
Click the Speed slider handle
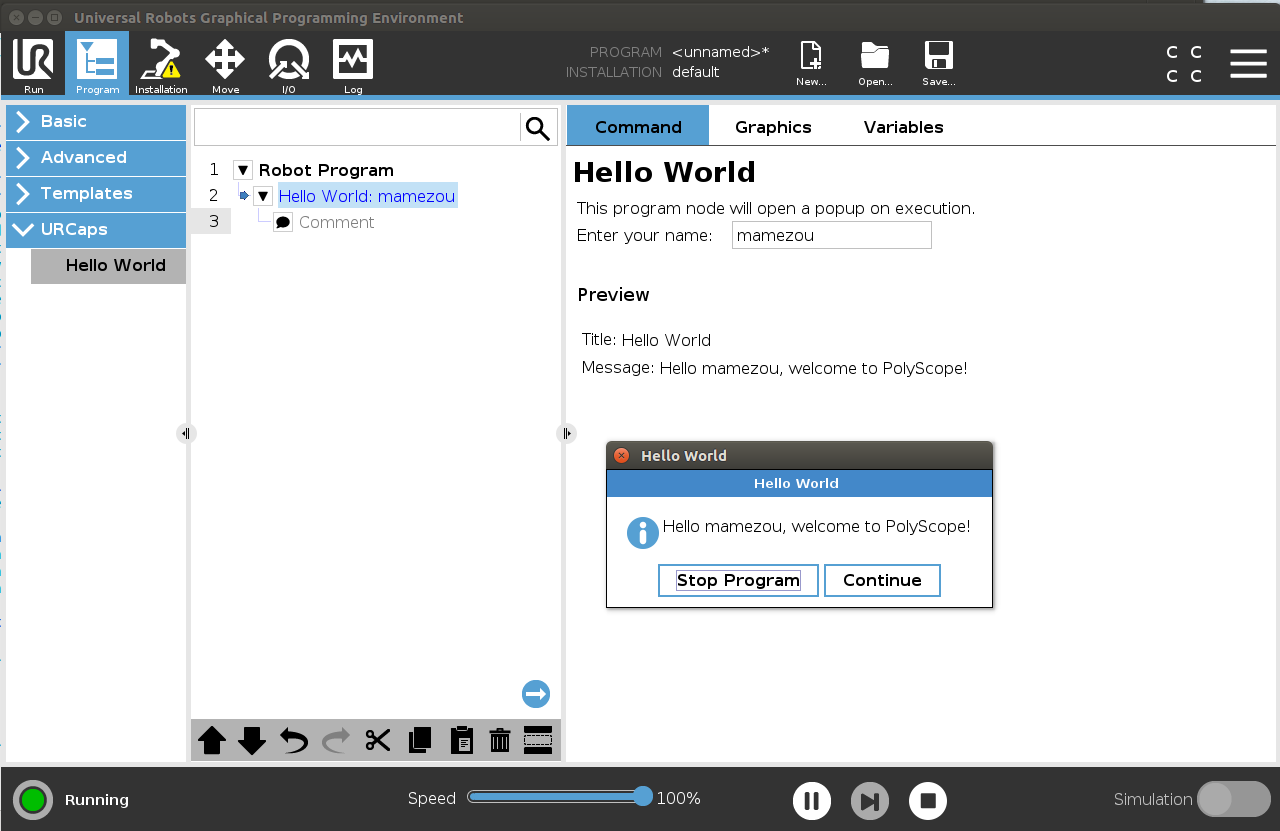tap(643, 796)
